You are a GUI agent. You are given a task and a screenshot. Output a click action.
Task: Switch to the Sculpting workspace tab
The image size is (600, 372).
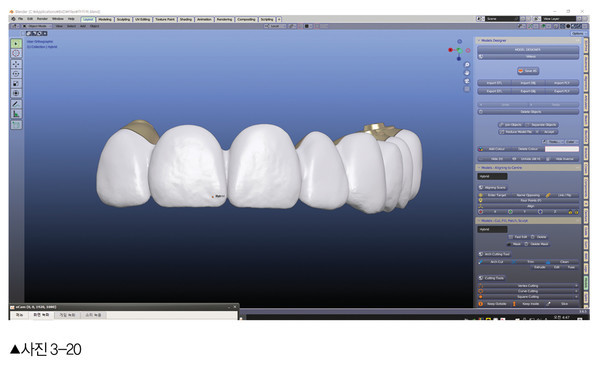tap(123, 19)
